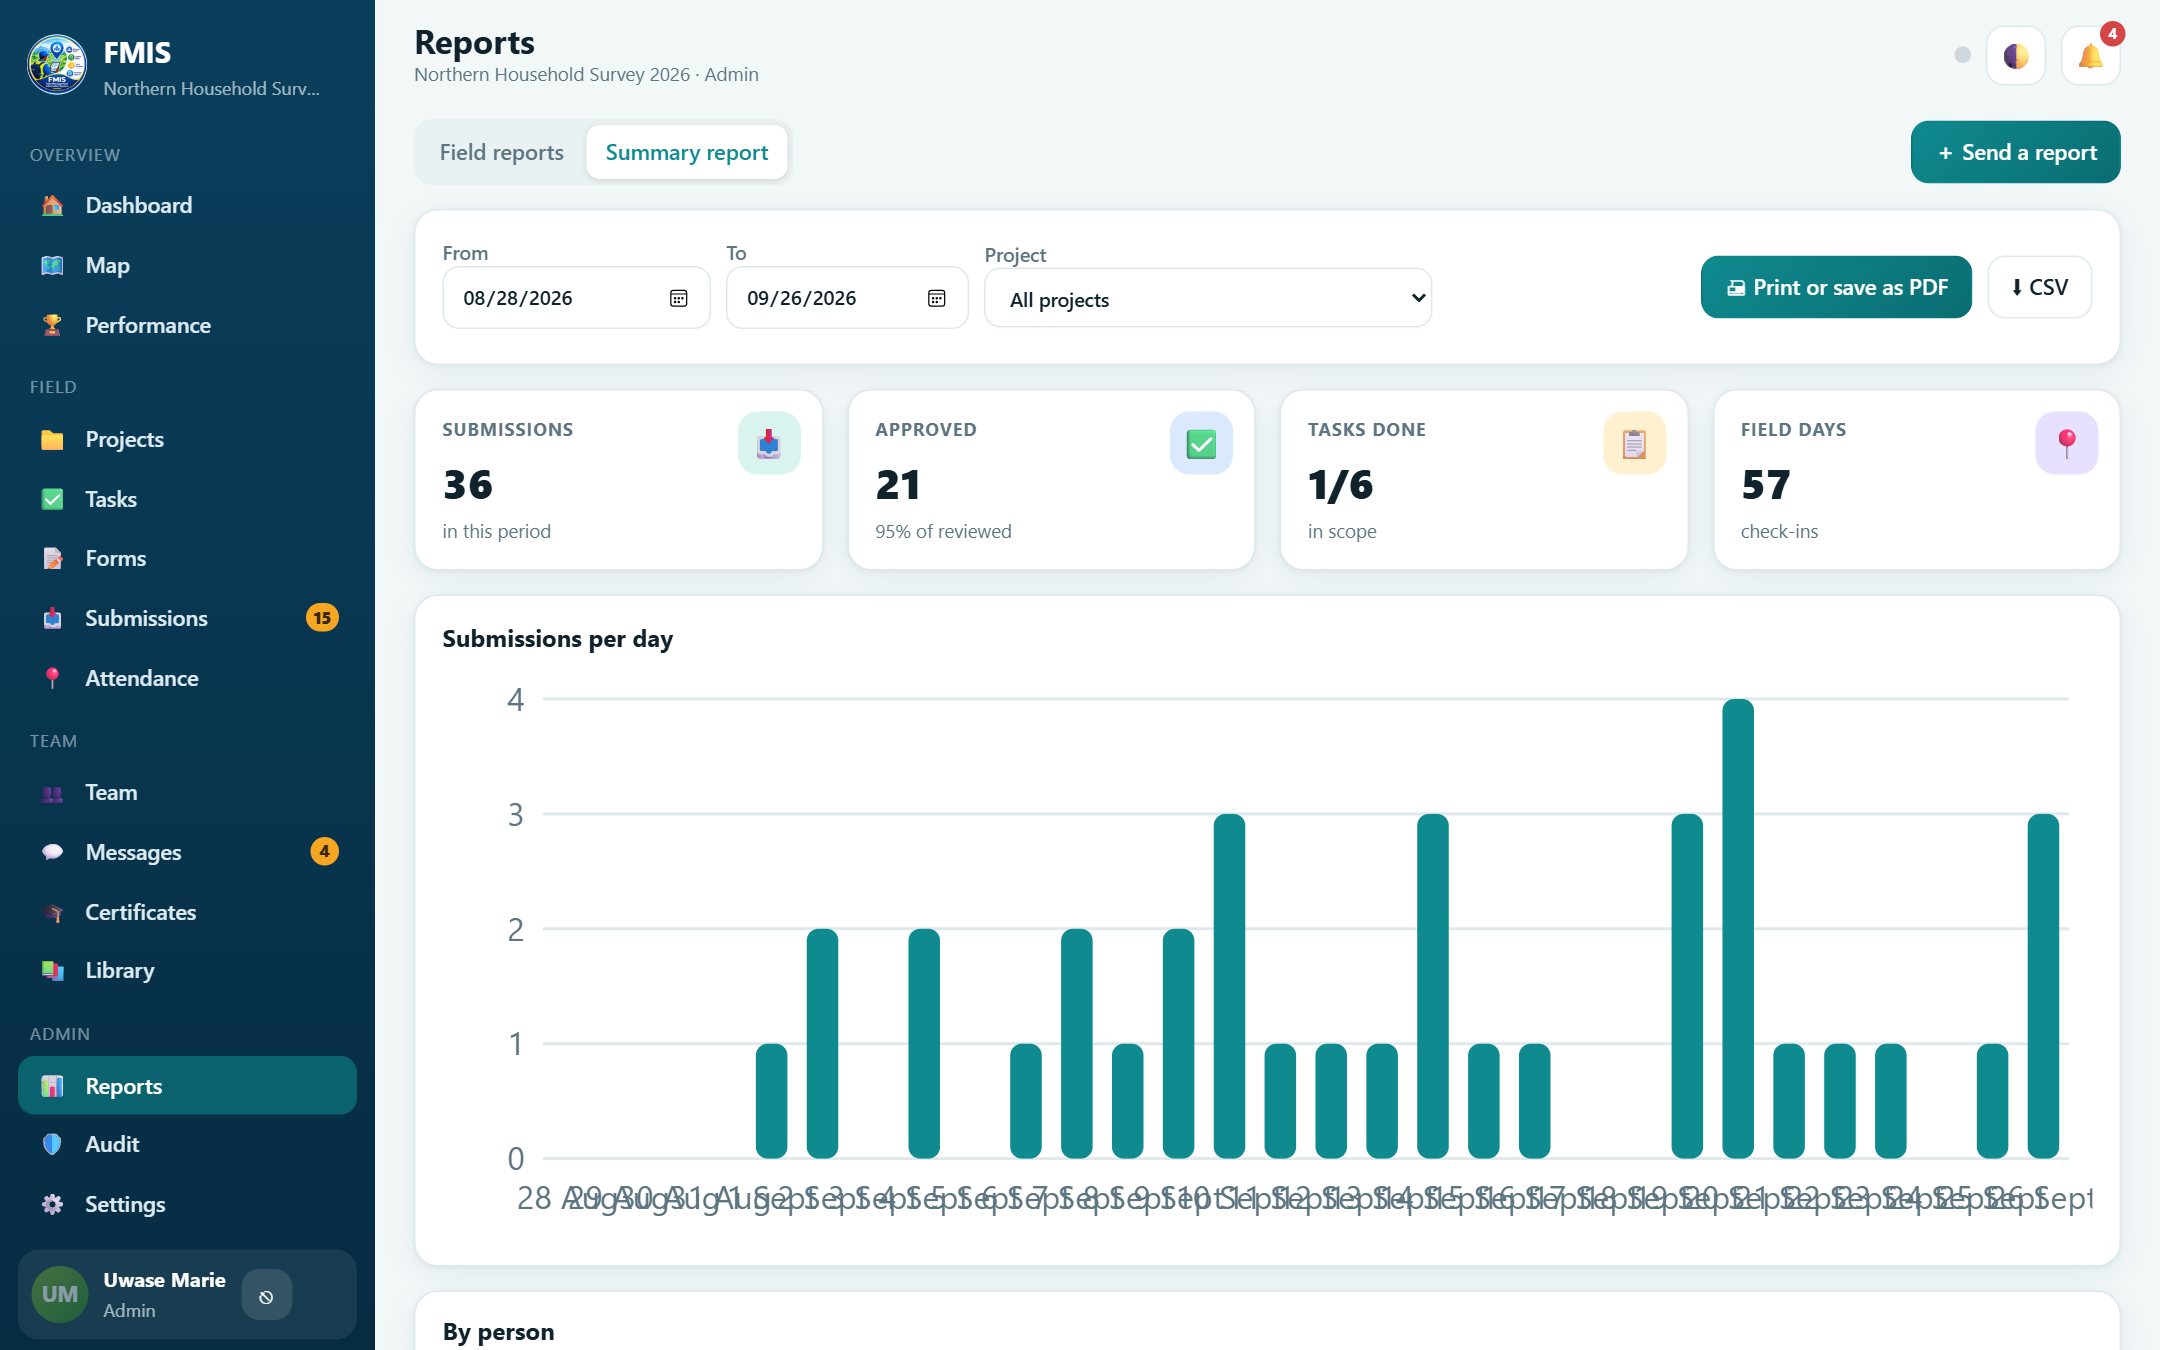Click the notifications bell icon

pos(2090,56)
